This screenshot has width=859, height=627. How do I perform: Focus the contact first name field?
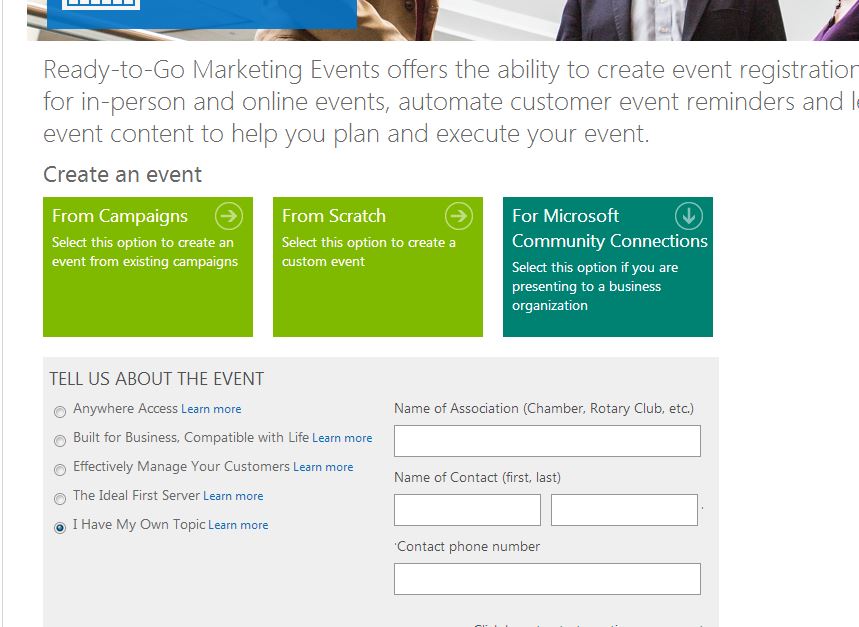tap(467, 510)
